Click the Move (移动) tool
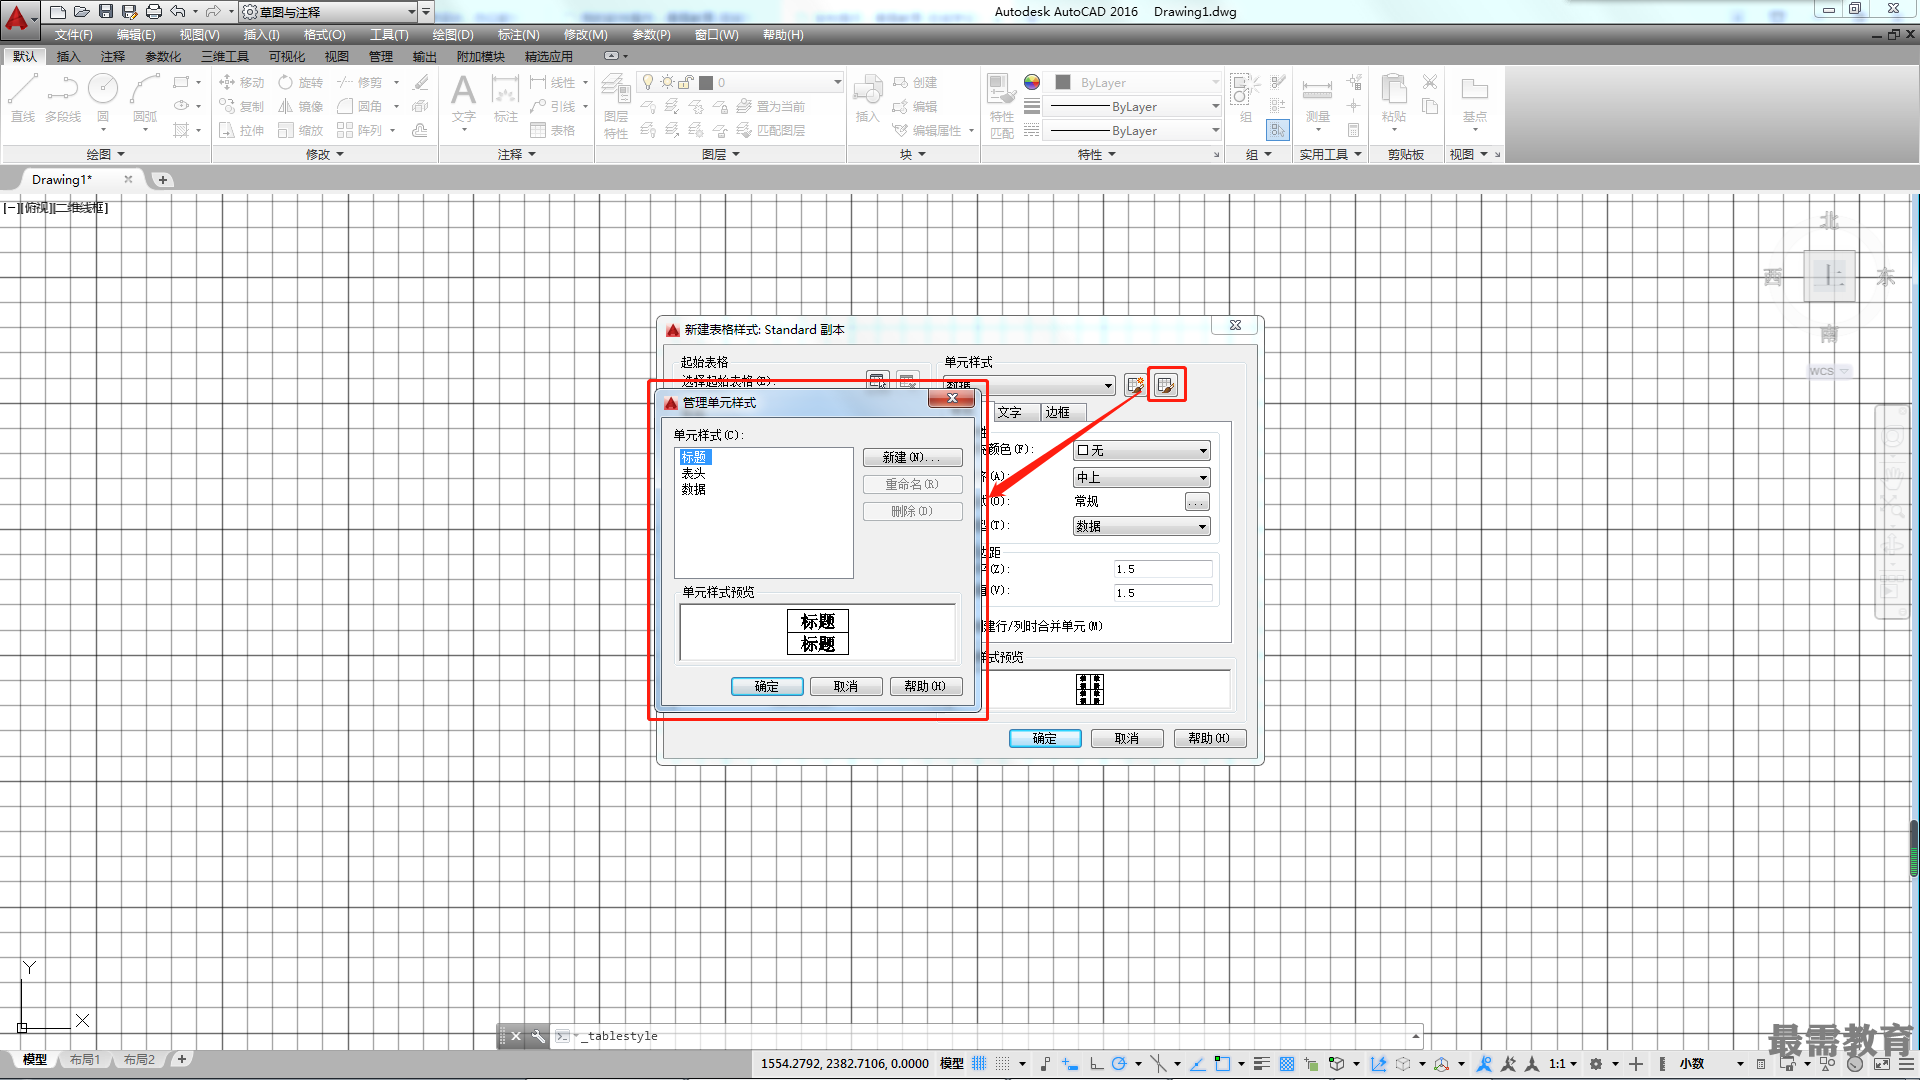Image resolution: width=1920 pixels, height=1080 pixels. [241, 82]
